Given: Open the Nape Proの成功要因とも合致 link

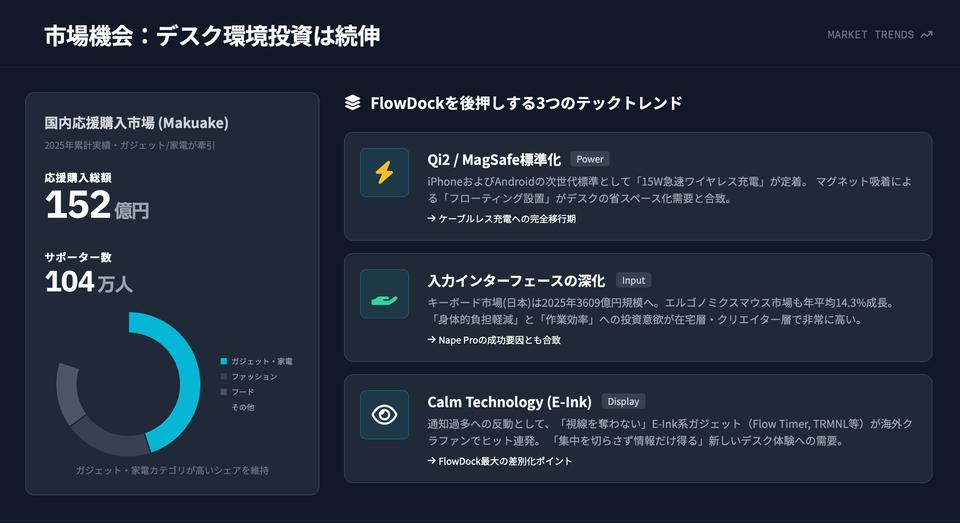Looking at the screenshot, I should click(494, 340).
